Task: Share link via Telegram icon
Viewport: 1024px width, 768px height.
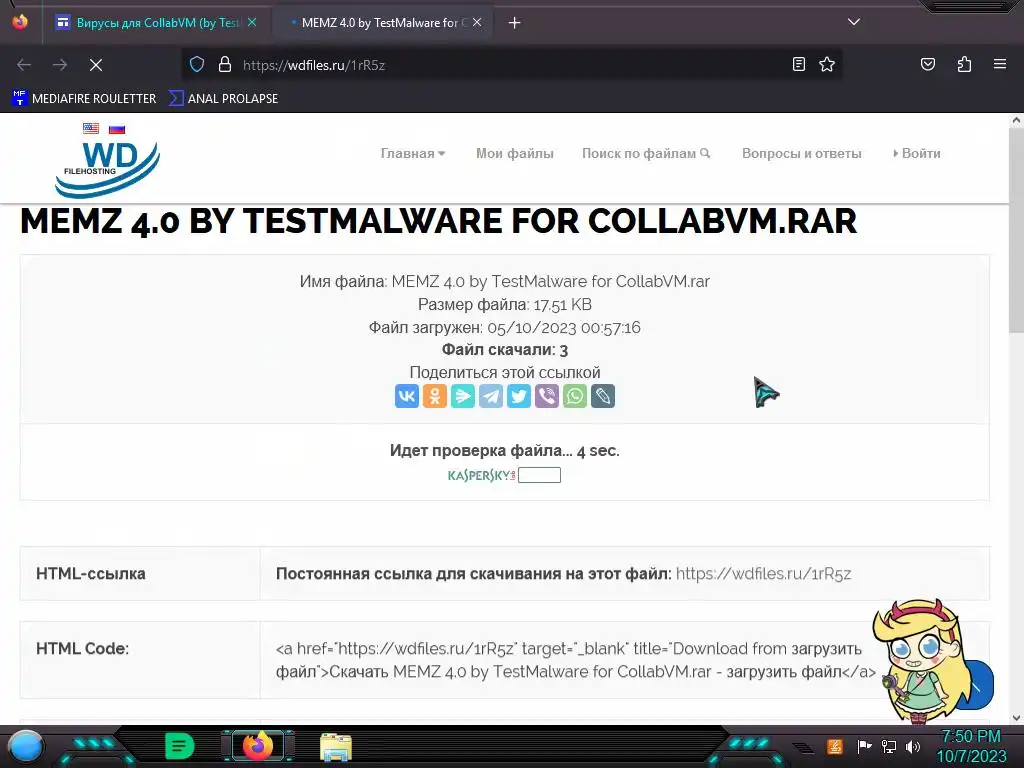Action: (x=490, y=396)
